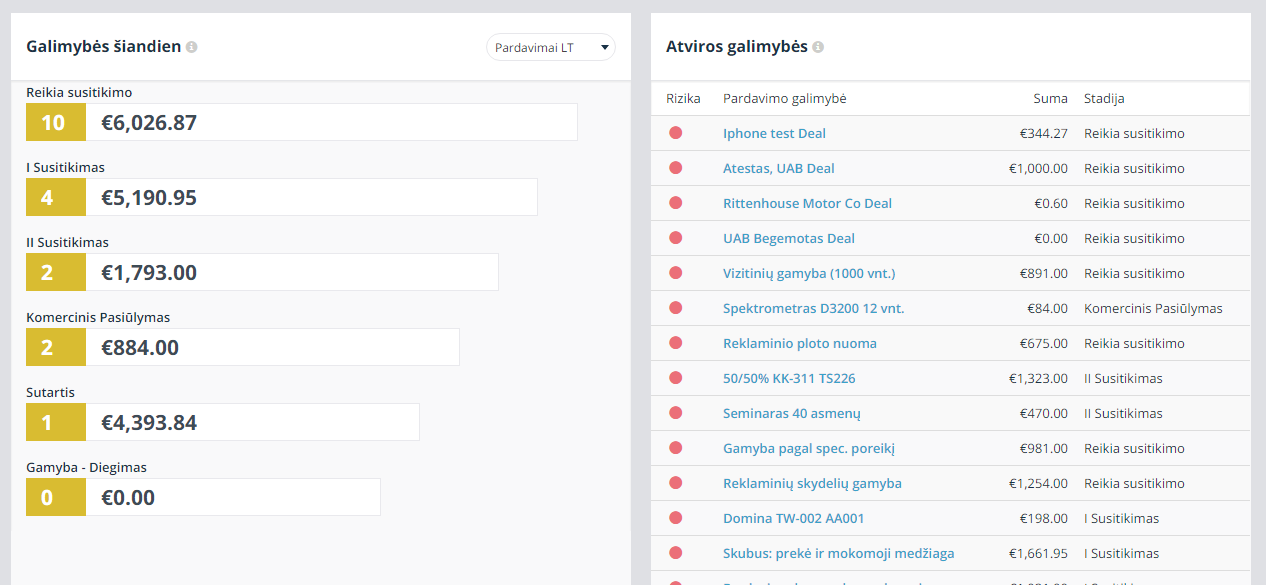The image size is (1266, 585).
Task: Open Skubus: prekė ir mokomoji medžiaga link
Action: (839, 553)
